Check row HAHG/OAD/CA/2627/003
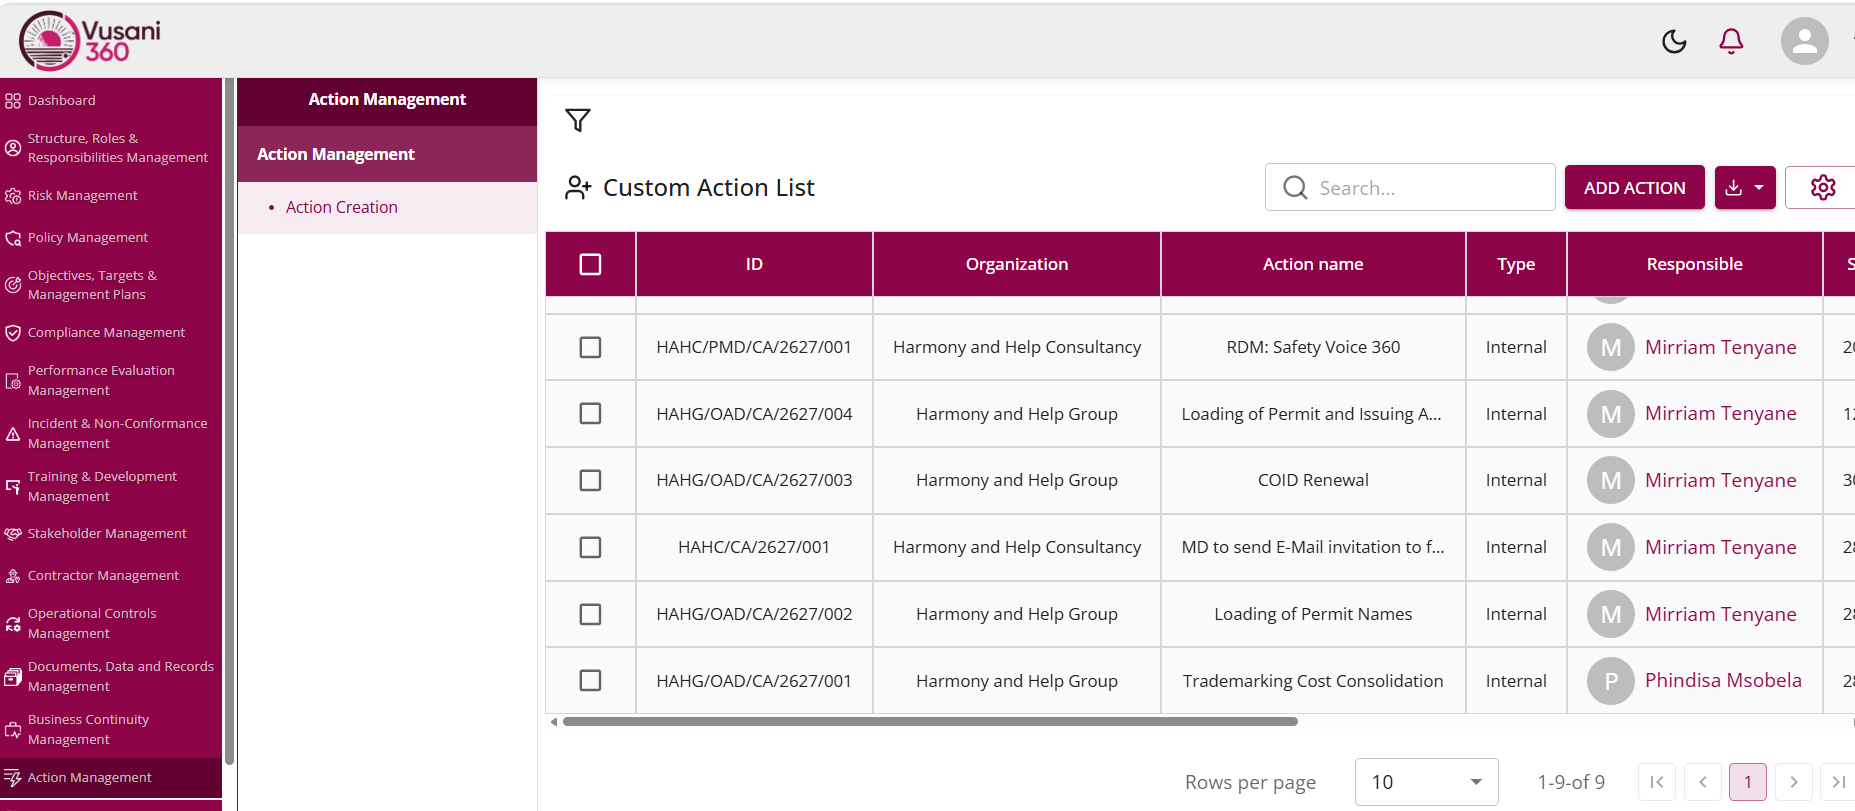 point(590,480)
